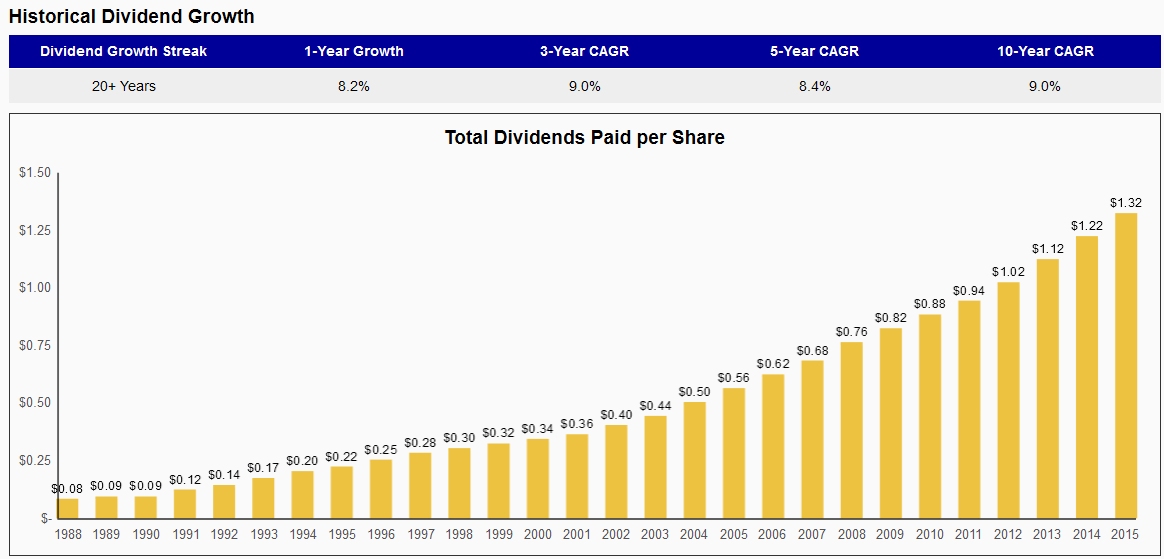Click the 5-Year CAGR column header
Screen dimensions: 1164x559
(x=814, y=52)
